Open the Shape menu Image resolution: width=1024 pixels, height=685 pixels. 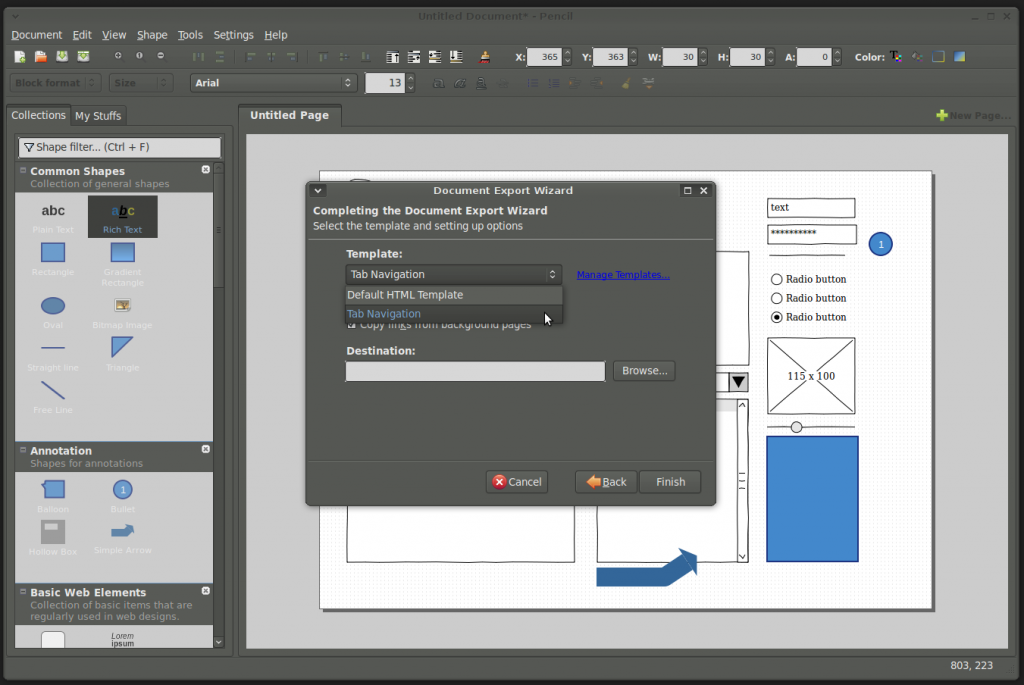152,34
